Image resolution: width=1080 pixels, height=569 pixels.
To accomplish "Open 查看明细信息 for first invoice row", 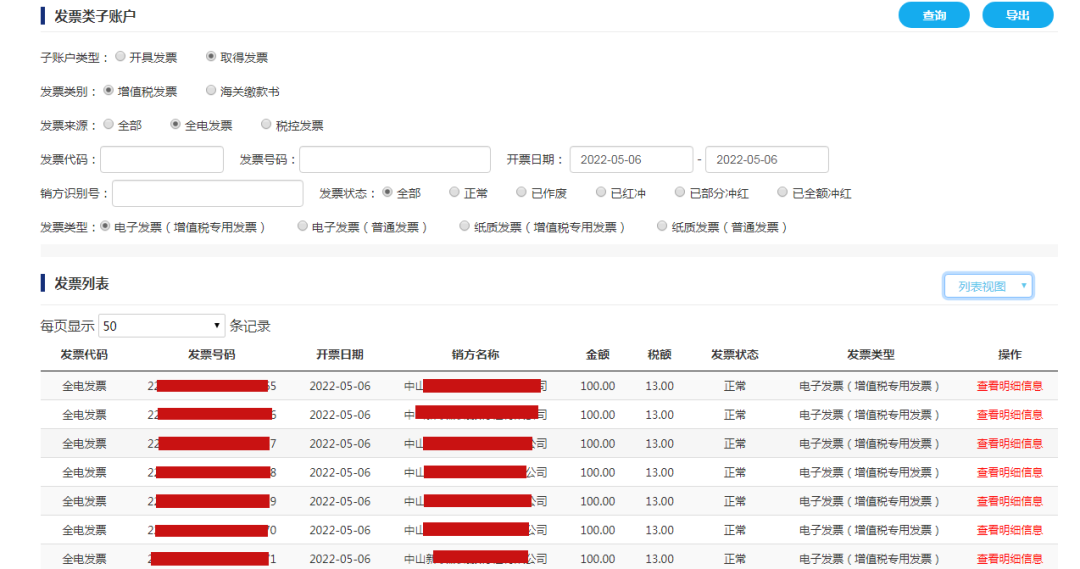I will click(1010, 386).
